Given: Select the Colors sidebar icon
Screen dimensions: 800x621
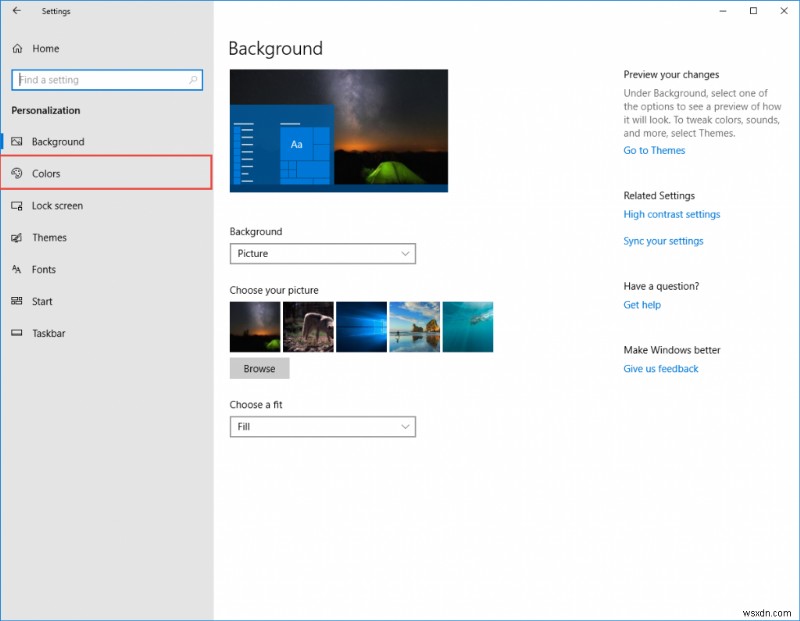Looking at the screenshot, I should [18, 173].
